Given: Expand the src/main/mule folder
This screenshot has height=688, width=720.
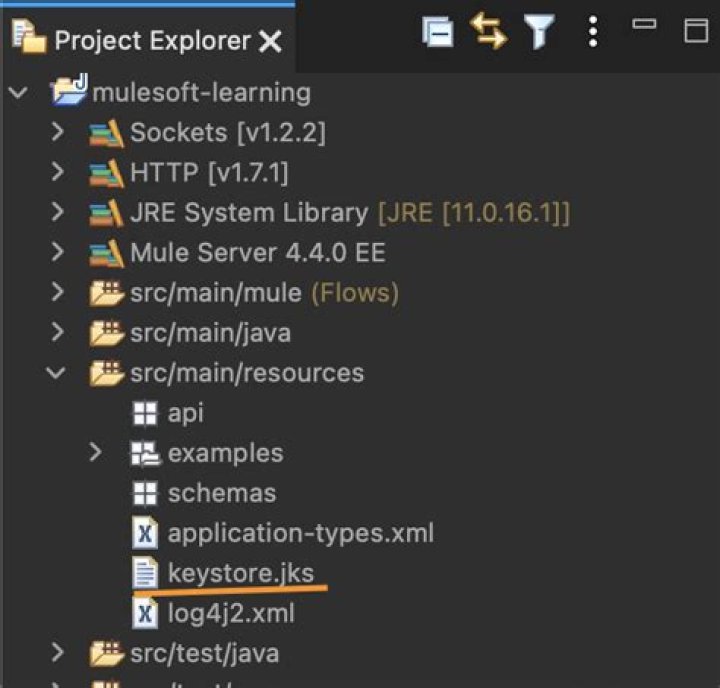Looking at the screenshot, I should 58,292.
